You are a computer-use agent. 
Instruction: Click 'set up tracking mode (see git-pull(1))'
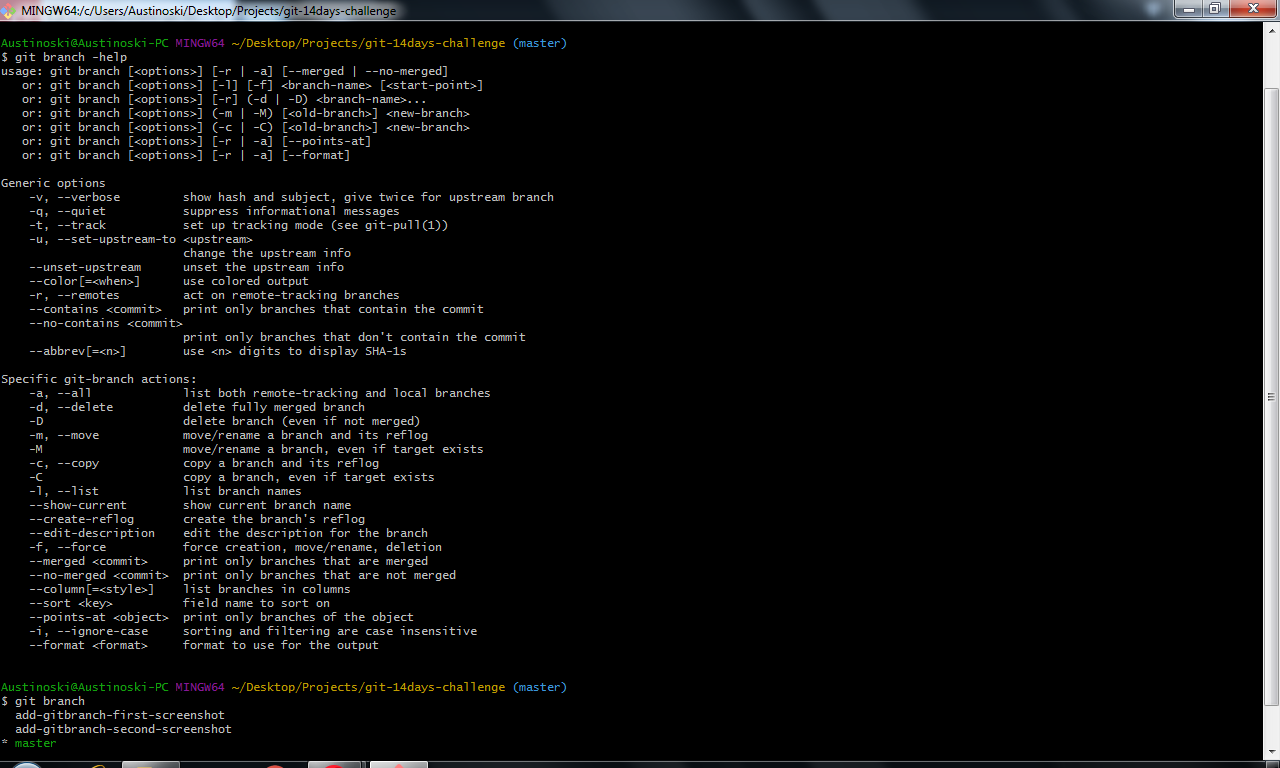(x=315, y=225)
